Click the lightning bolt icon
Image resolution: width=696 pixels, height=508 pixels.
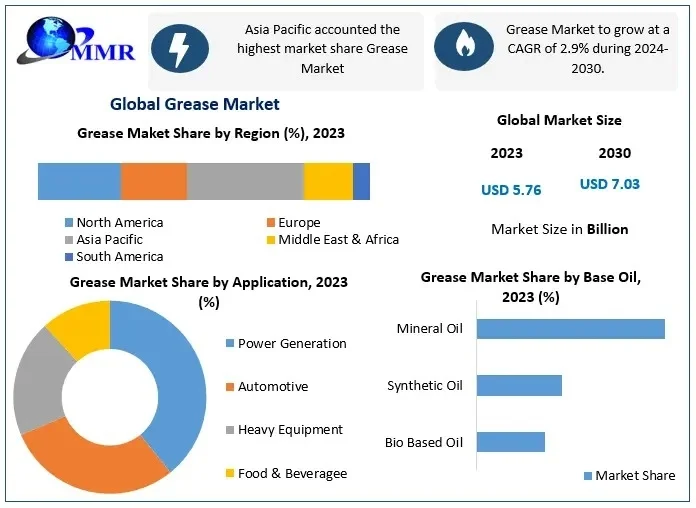point(179,48)
